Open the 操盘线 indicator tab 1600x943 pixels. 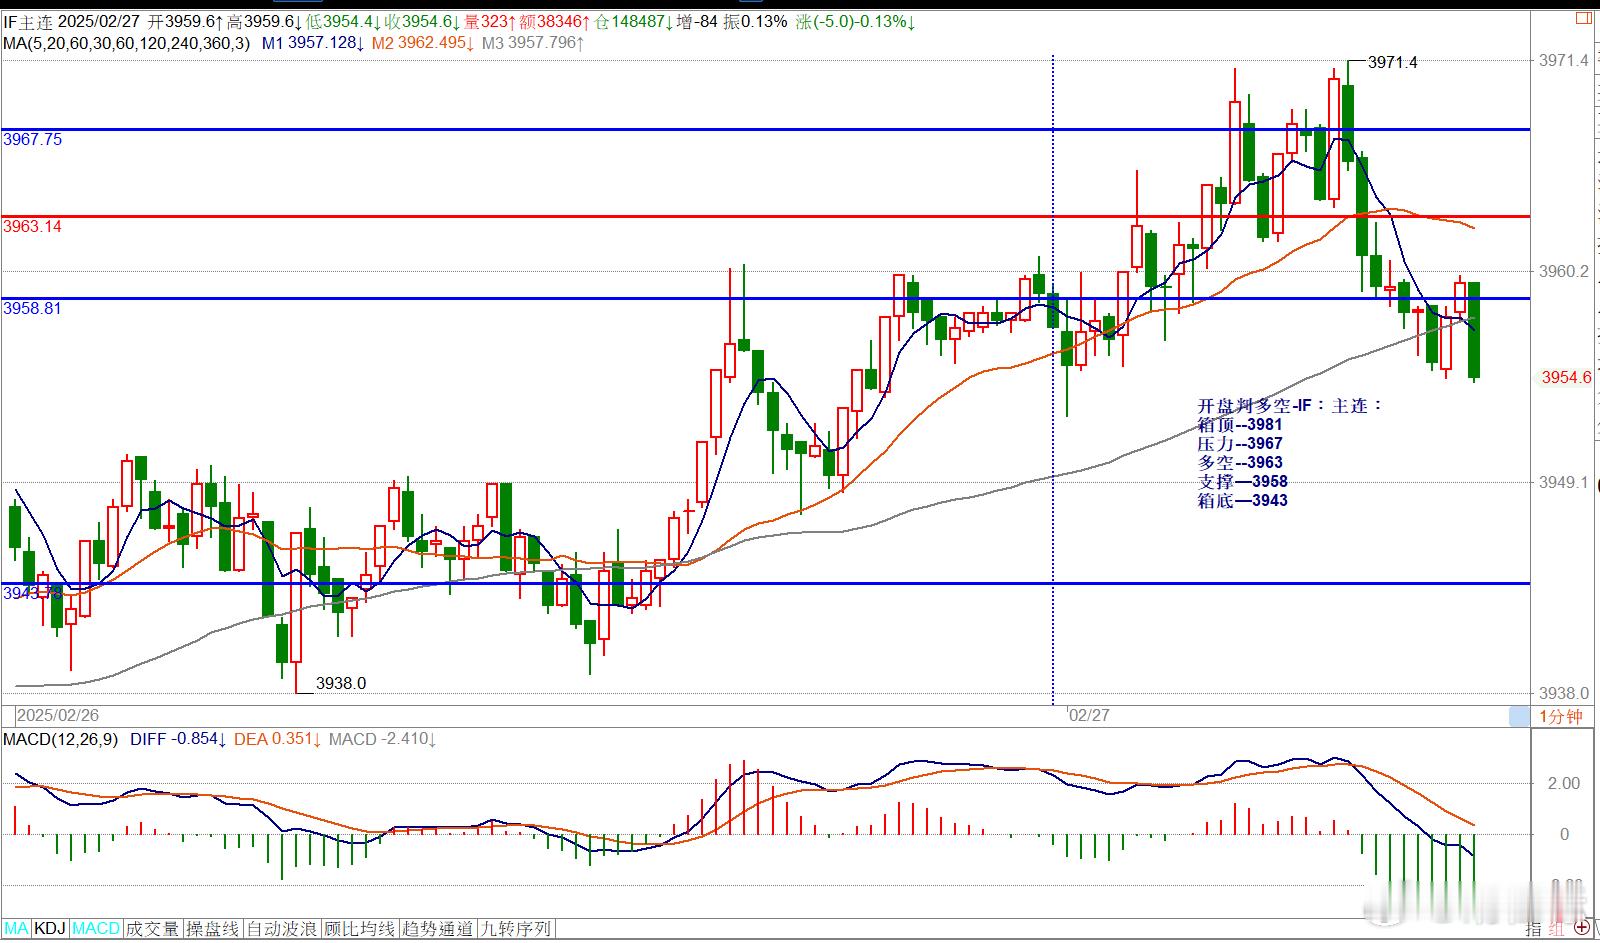tap(212, 929)
